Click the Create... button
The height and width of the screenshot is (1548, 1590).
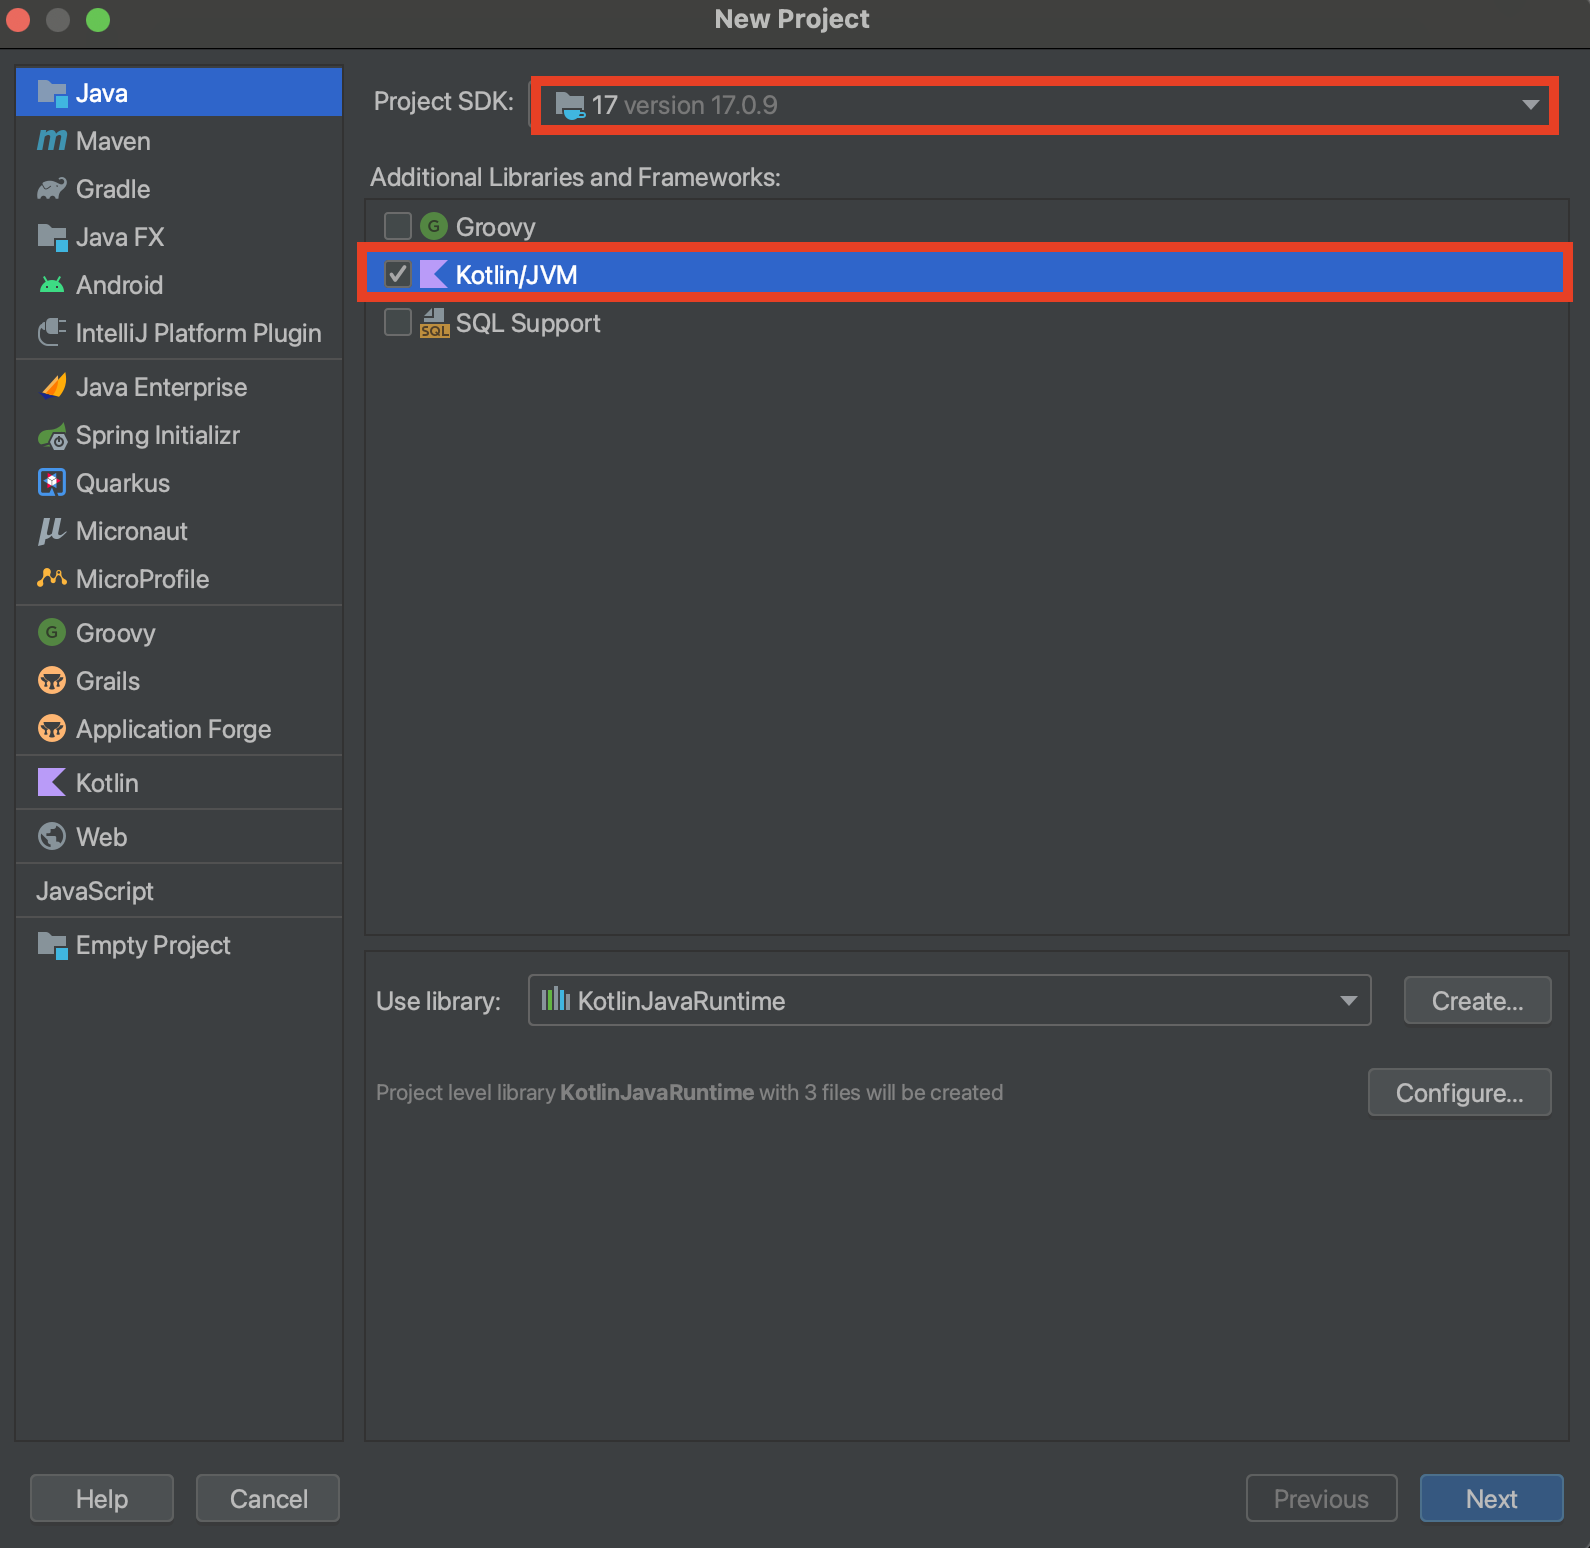coord(1477,1001)
